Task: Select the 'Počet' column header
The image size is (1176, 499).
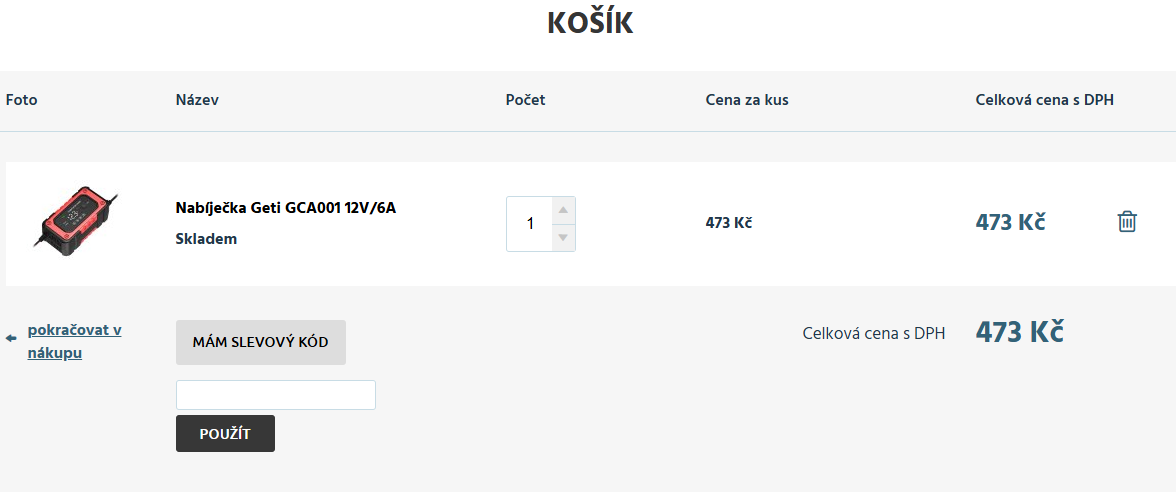Action: click(525, 100)
